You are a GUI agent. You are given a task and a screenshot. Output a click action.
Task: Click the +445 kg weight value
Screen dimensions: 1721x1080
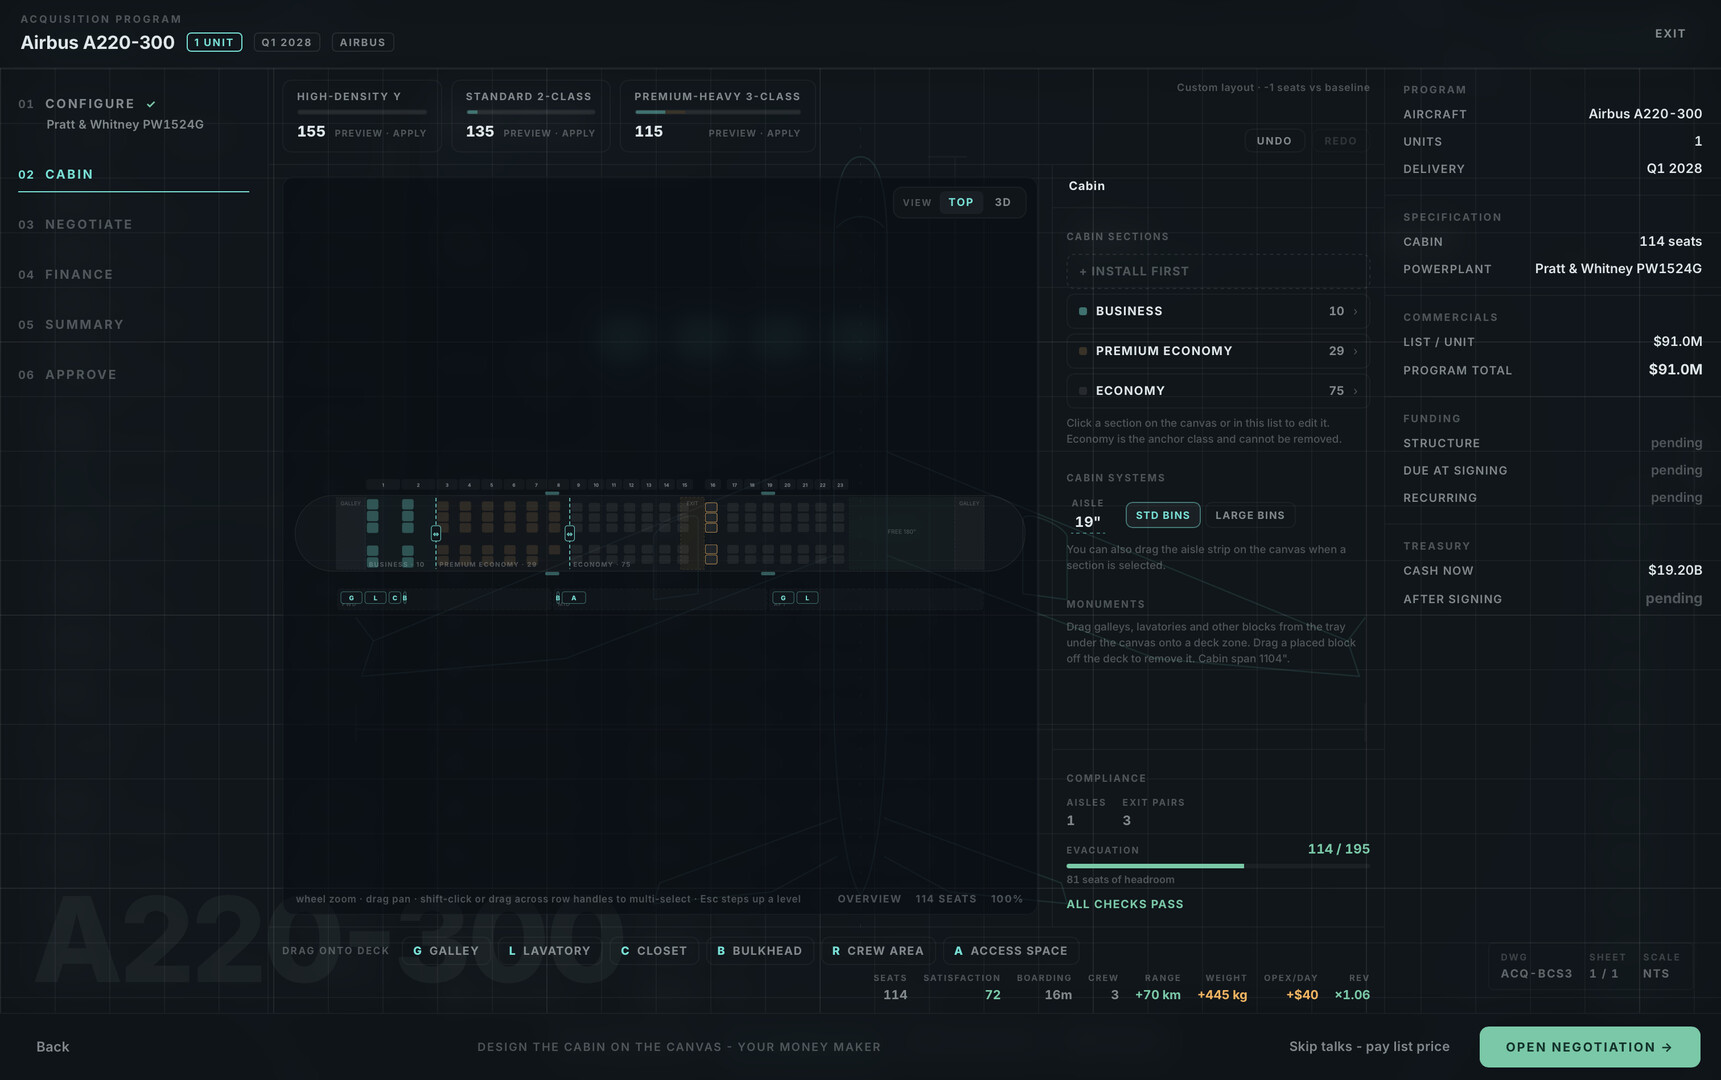[1222, 995]
